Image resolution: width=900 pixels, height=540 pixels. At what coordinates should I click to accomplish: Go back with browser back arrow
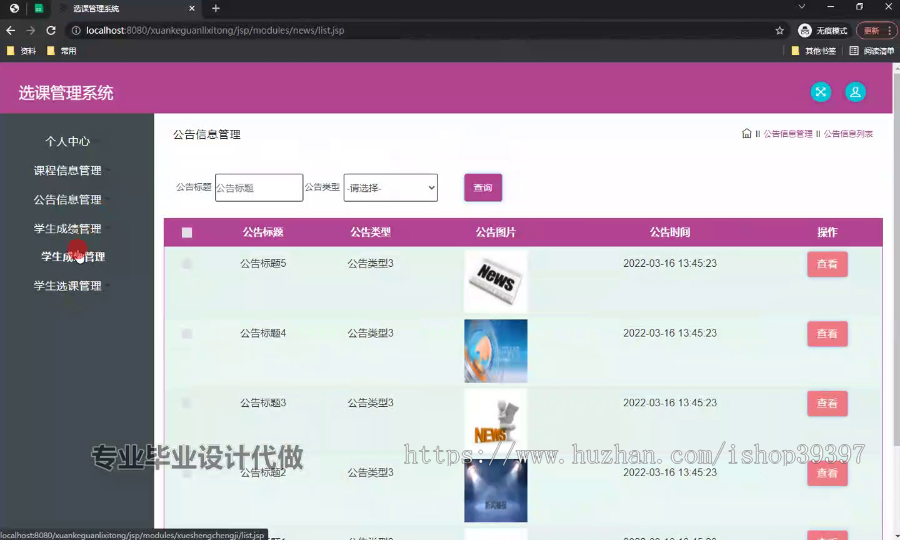(10, 30)
